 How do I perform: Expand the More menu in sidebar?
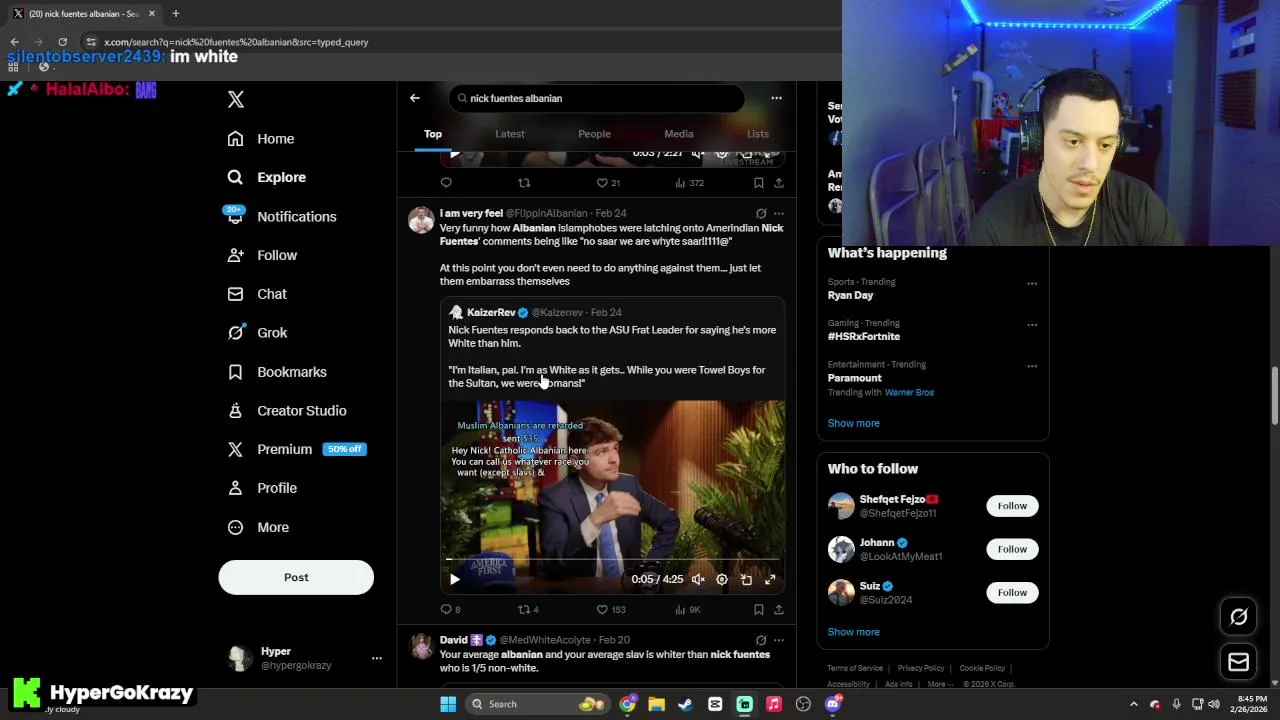click(258, 527)
